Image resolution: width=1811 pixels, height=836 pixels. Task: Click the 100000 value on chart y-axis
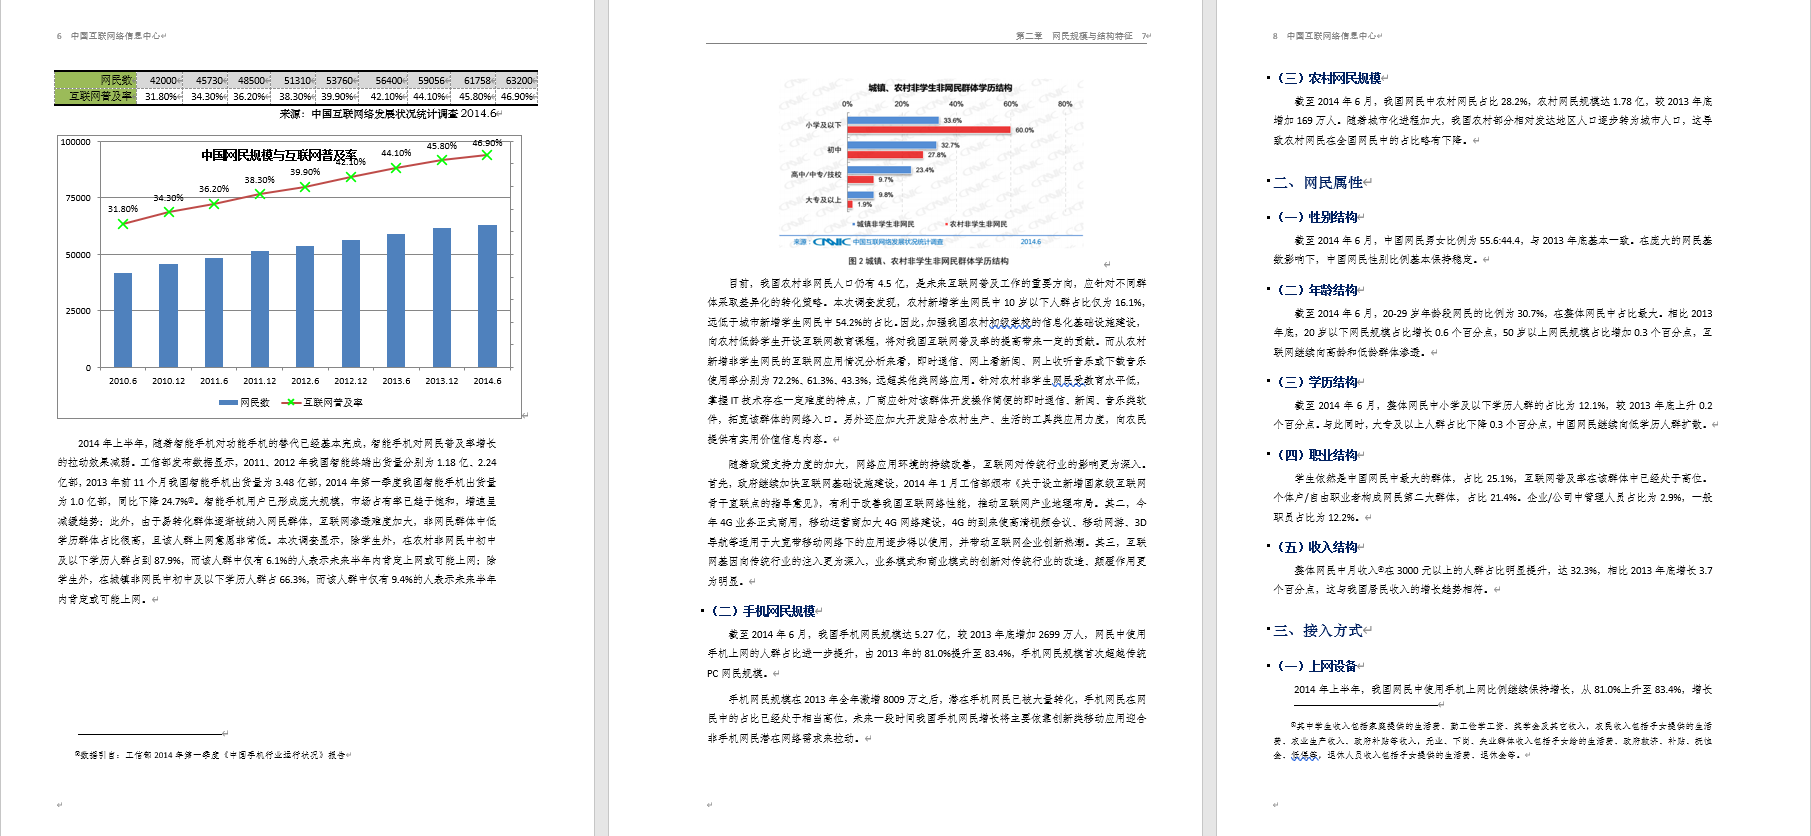[75, 142]
